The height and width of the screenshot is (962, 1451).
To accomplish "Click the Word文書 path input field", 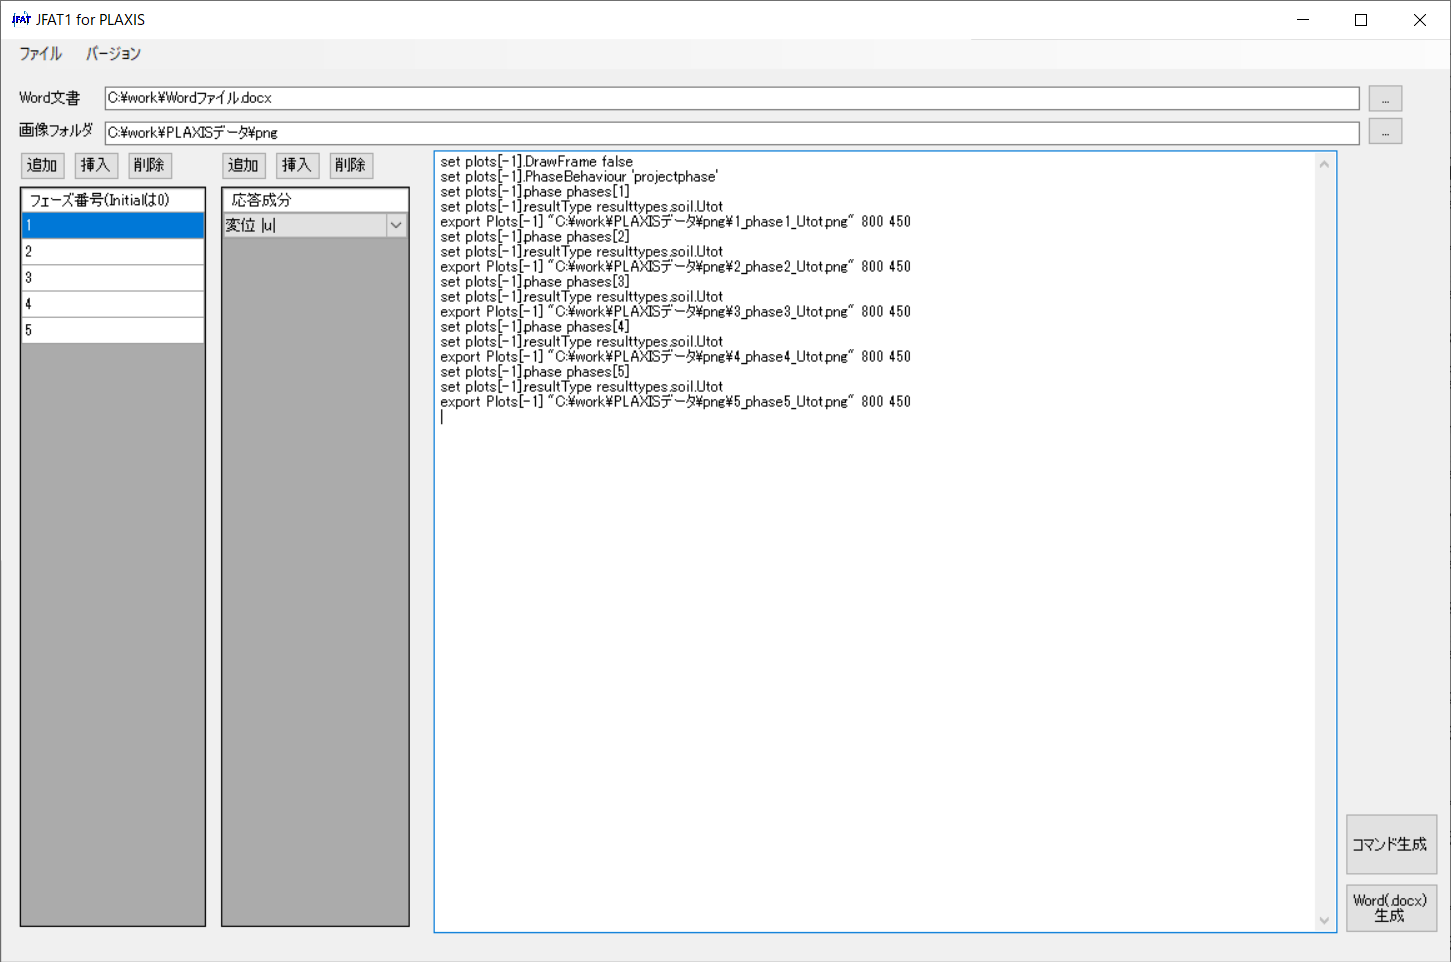I will tap(731, 98).
